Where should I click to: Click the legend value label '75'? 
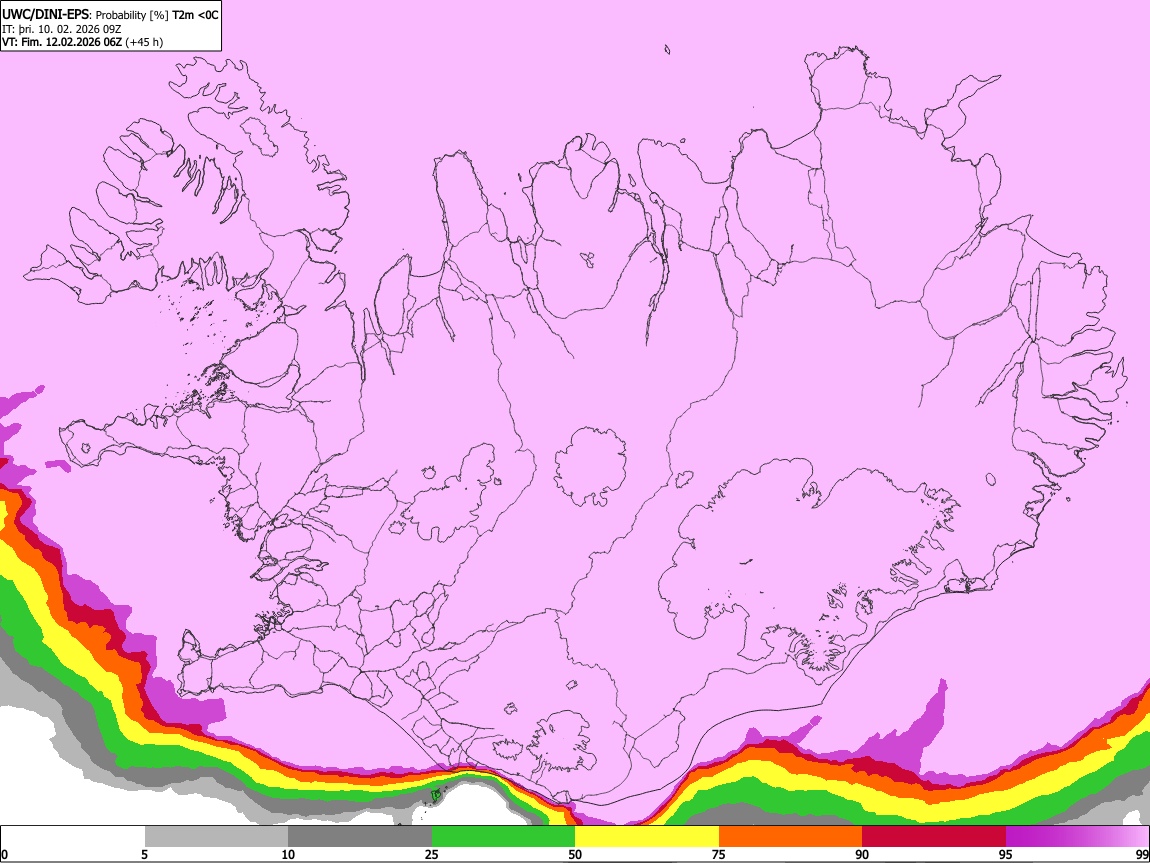(x=719, y=854)
